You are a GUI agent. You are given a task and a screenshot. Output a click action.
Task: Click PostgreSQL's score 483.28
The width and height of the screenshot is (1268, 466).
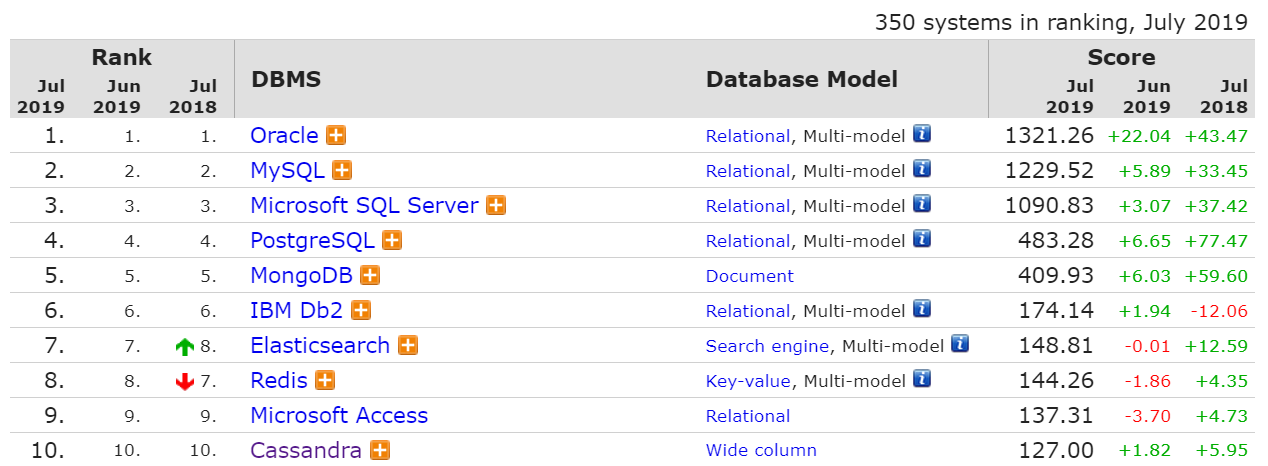(1056, 240)
